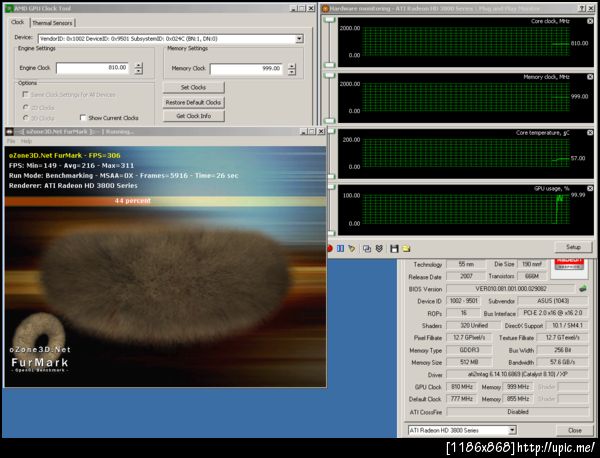Click the Bus Interface value PCI-E 2.0 x16

click(x=553, y=313)
